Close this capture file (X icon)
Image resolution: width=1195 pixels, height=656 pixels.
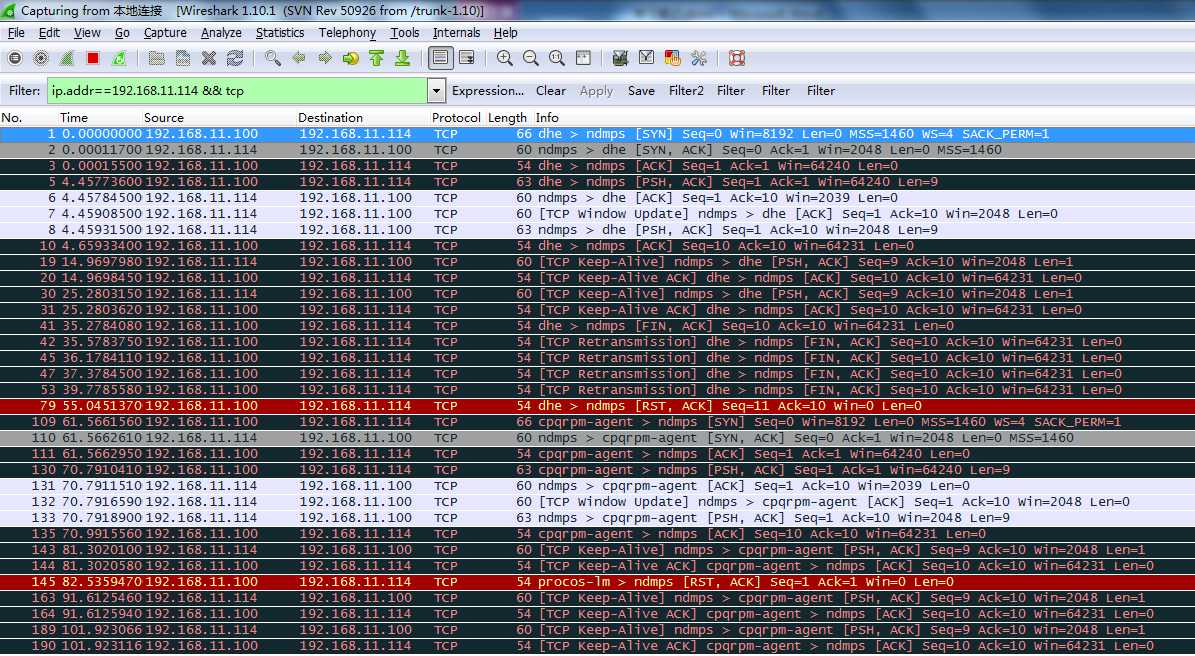tap(209, 59)
